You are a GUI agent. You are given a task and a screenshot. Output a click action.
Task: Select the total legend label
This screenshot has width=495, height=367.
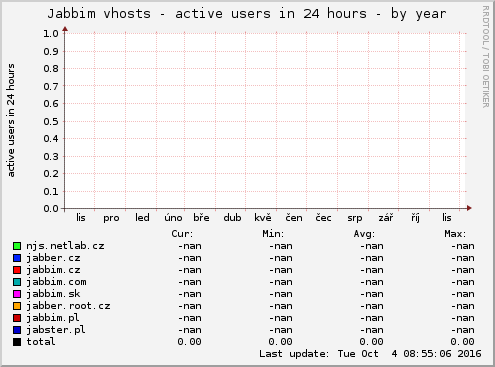pyautogui.click(x=41, y=342)
